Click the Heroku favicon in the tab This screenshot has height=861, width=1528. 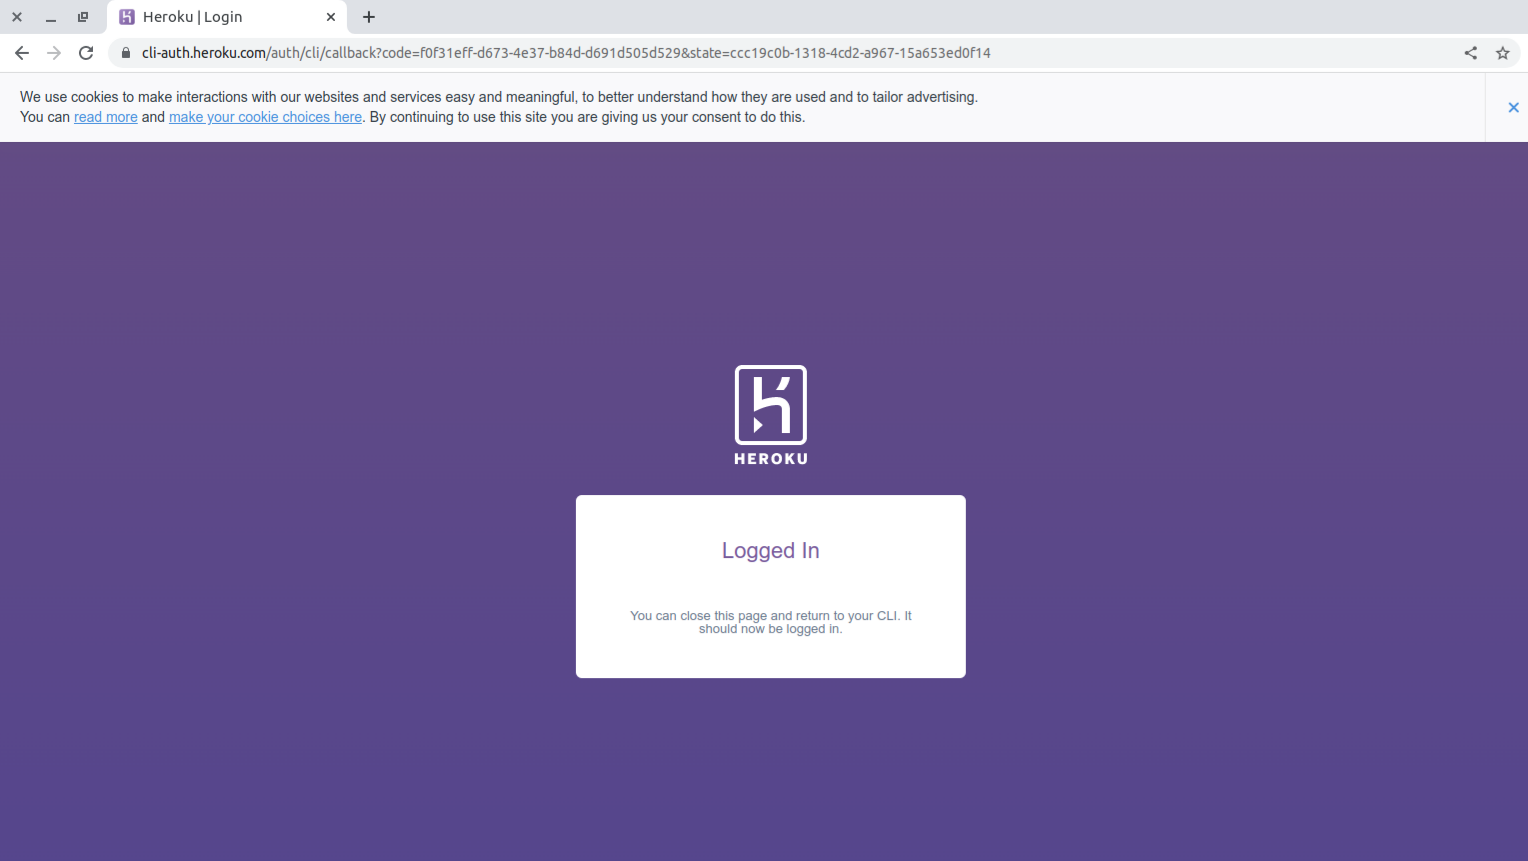(127, 17)
